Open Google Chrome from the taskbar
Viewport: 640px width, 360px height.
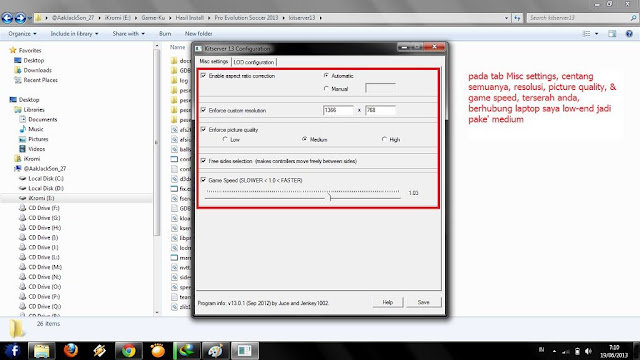coord(129,351)
